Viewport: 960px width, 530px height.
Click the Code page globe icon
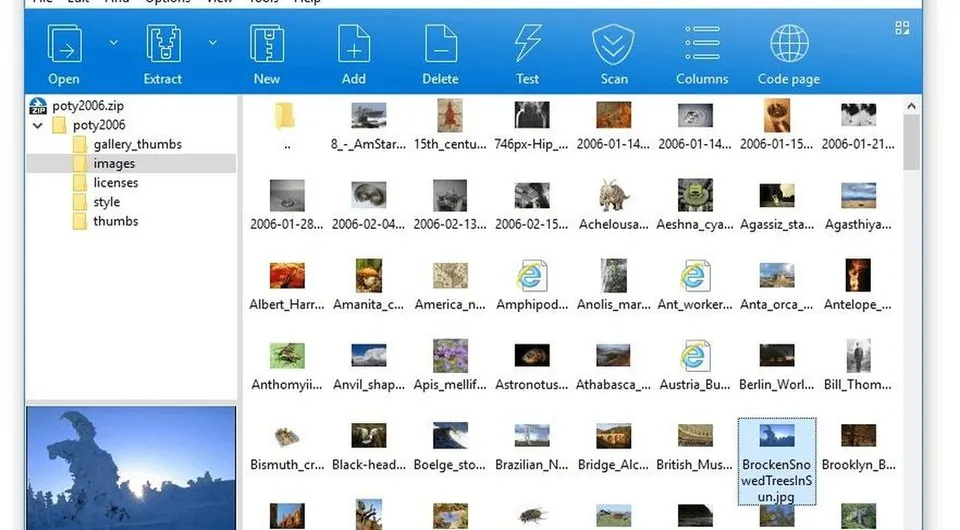point(789,44)
